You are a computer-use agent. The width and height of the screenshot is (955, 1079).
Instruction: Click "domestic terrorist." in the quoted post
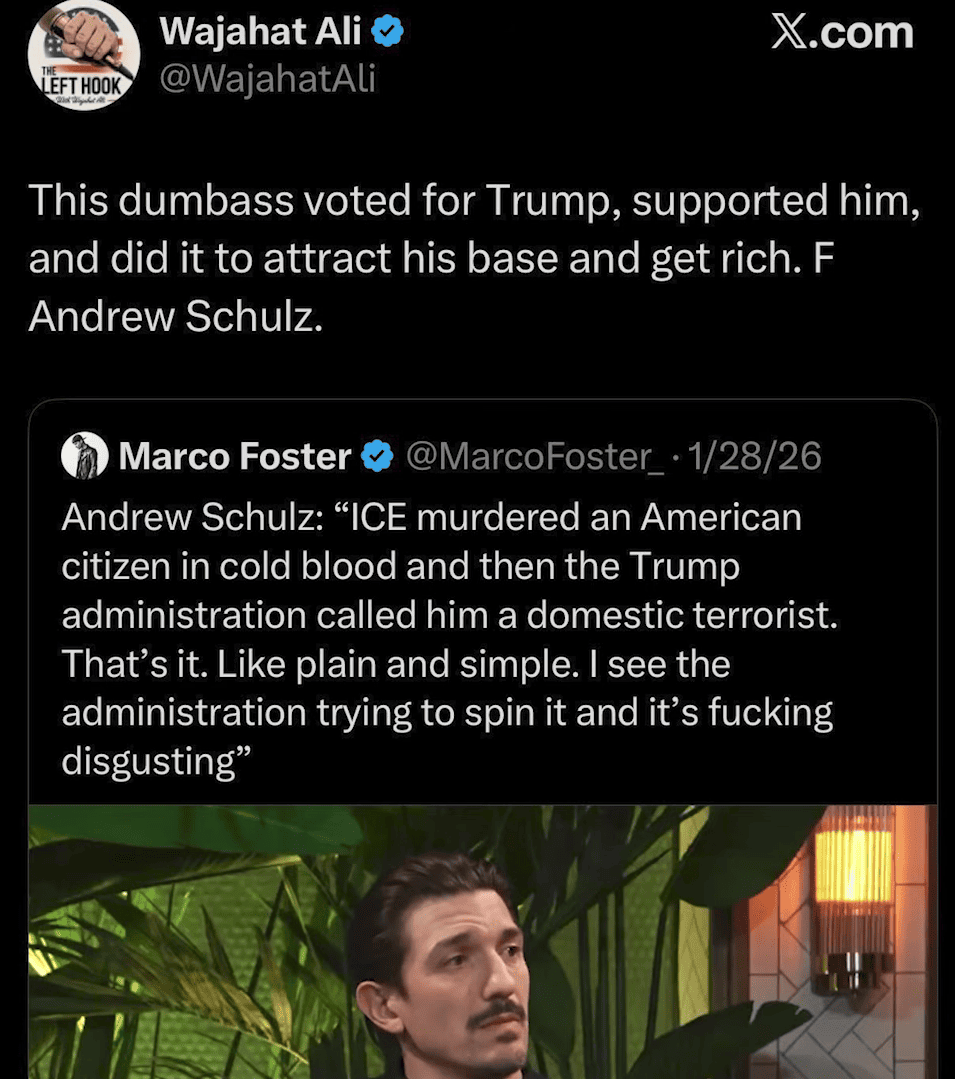pyautogui.click(x=682, y=615)
